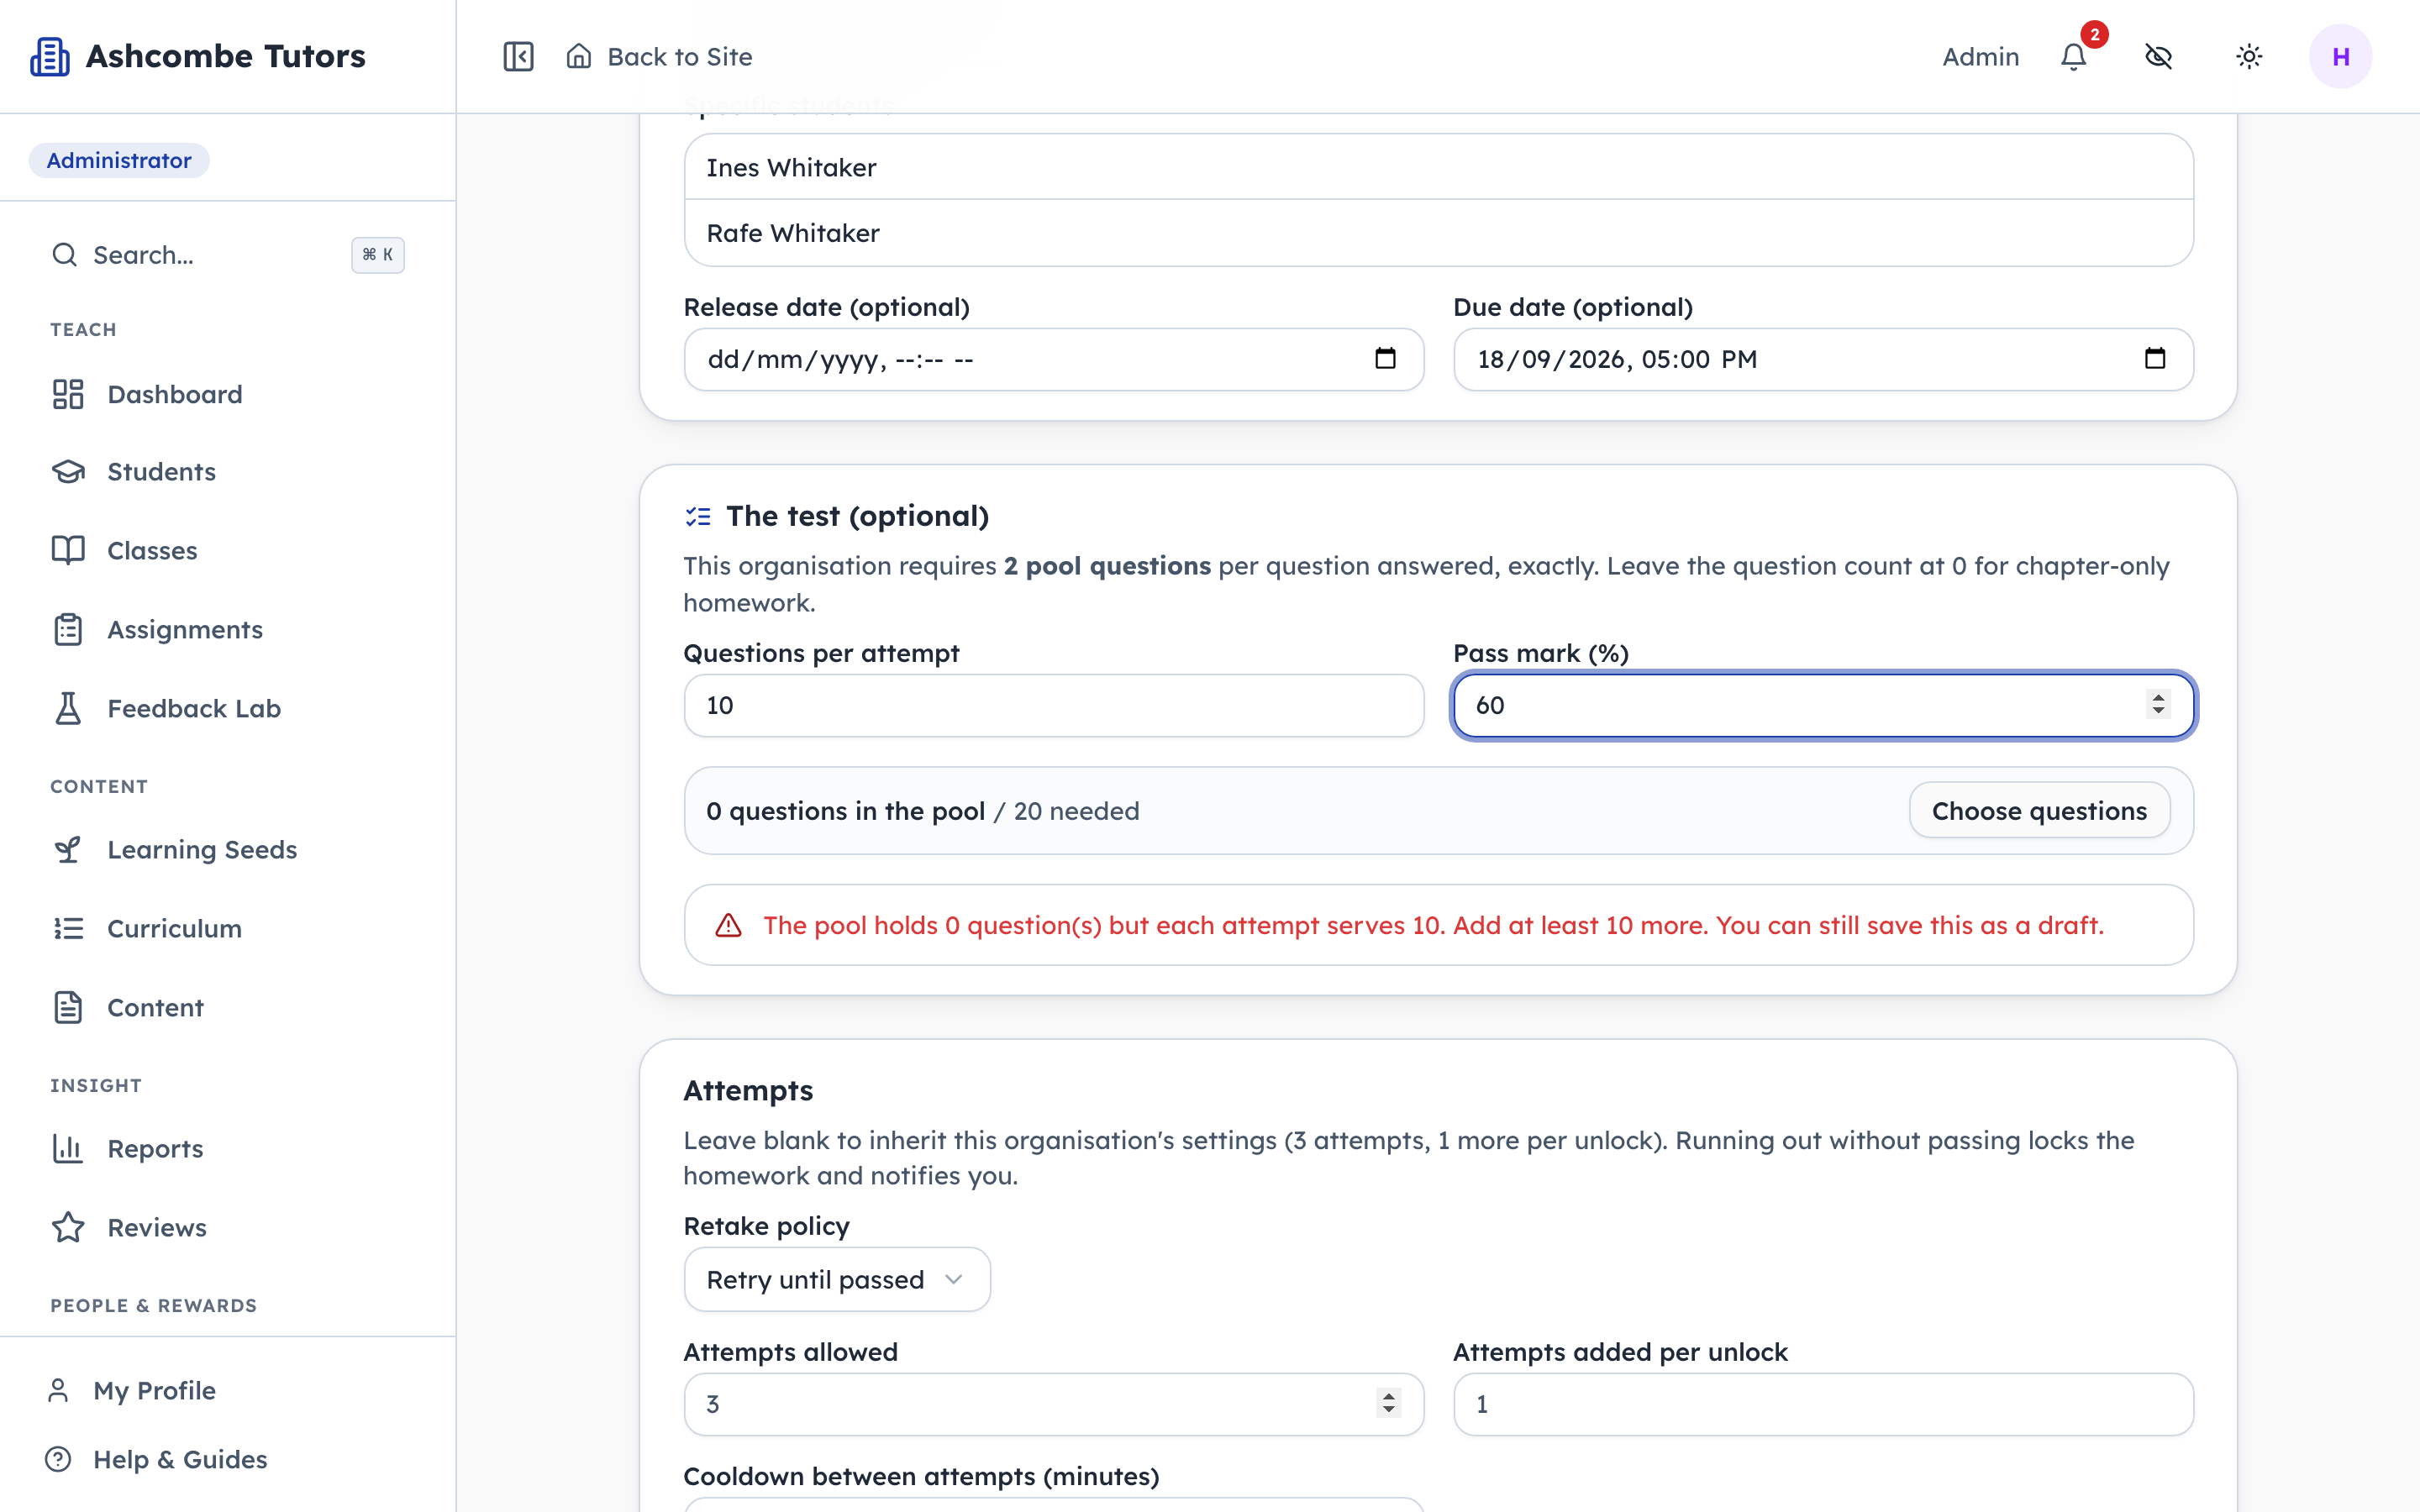Open Reports page
2420x1512 pixels.
pos(155,1148)
